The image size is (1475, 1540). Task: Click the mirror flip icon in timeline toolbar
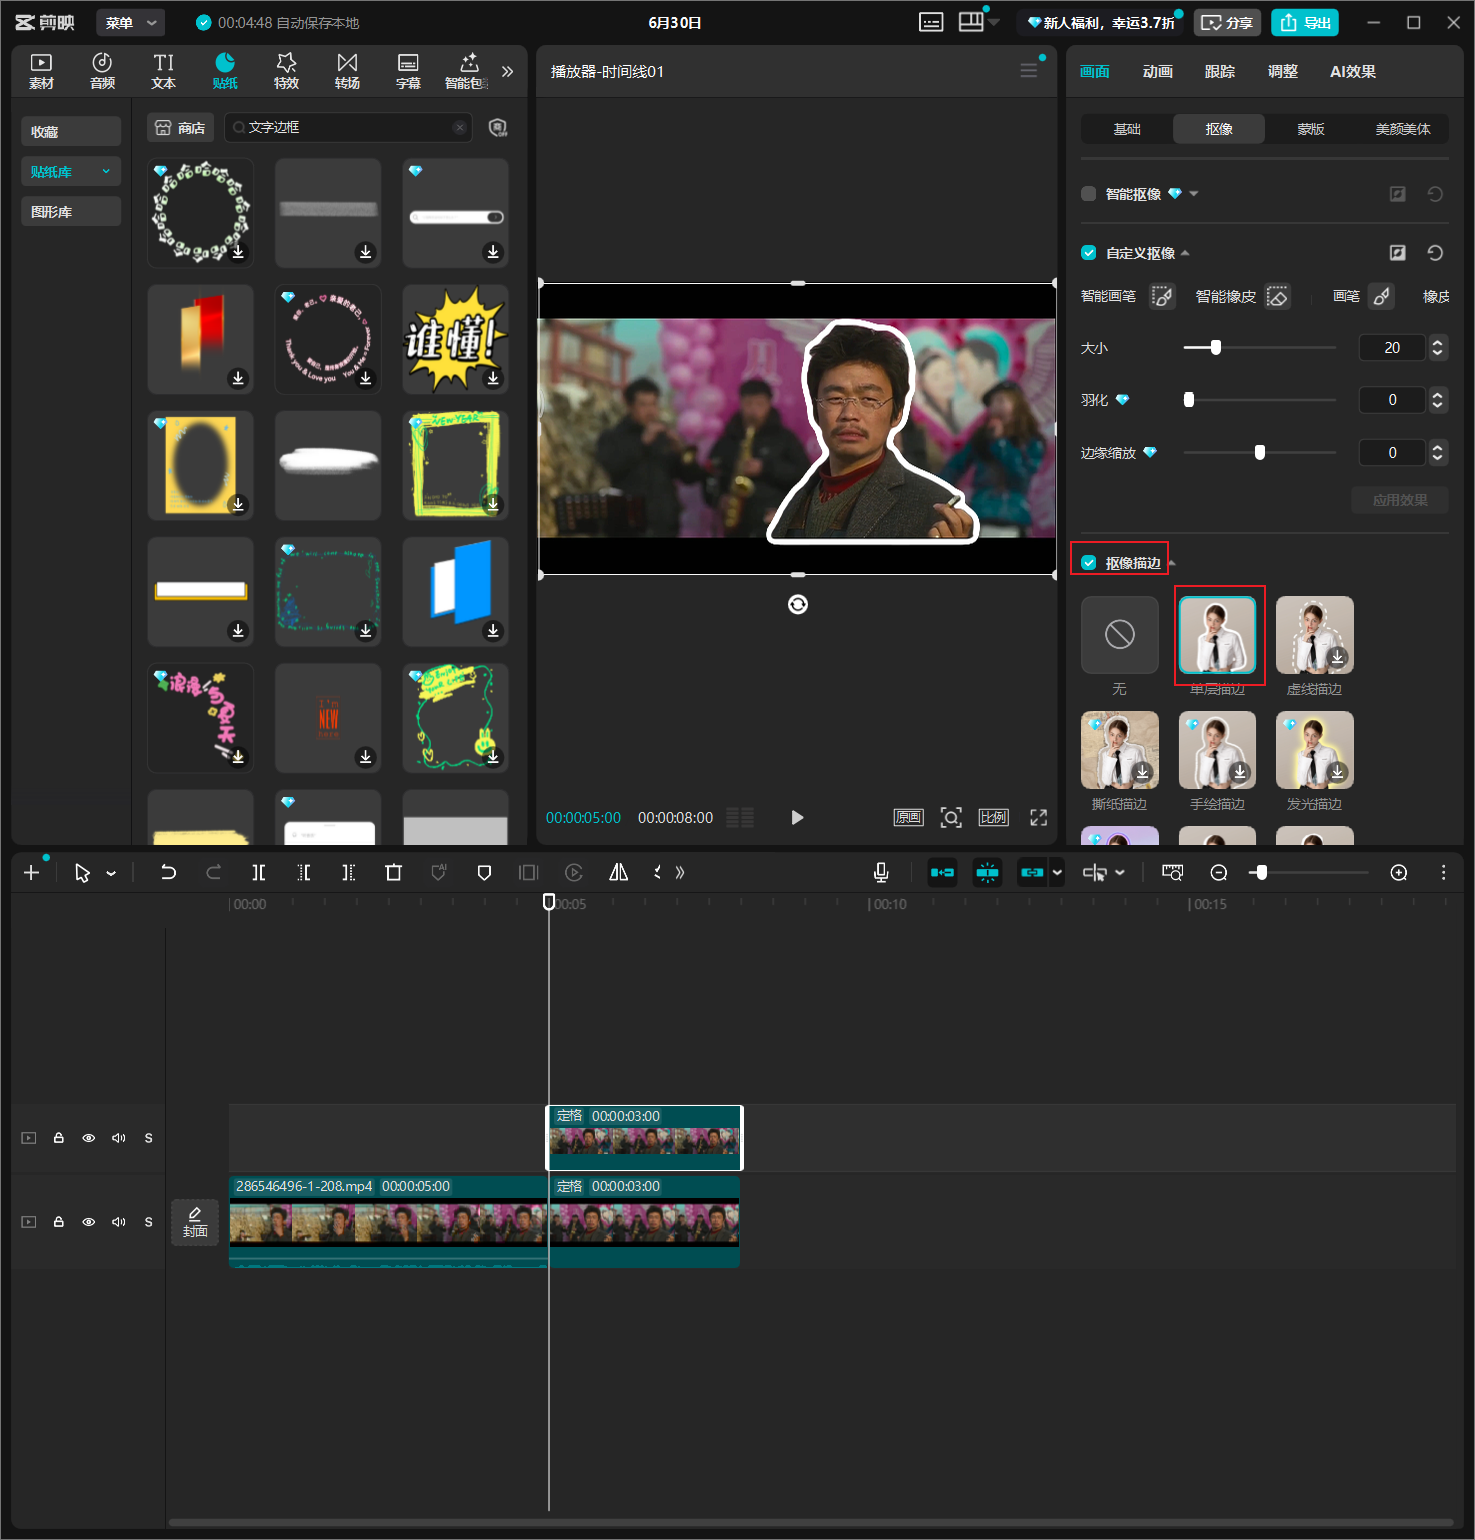(619, 872)
